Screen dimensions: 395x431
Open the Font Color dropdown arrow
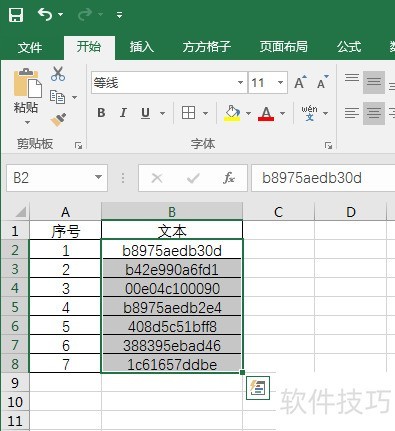click(283, 113)
